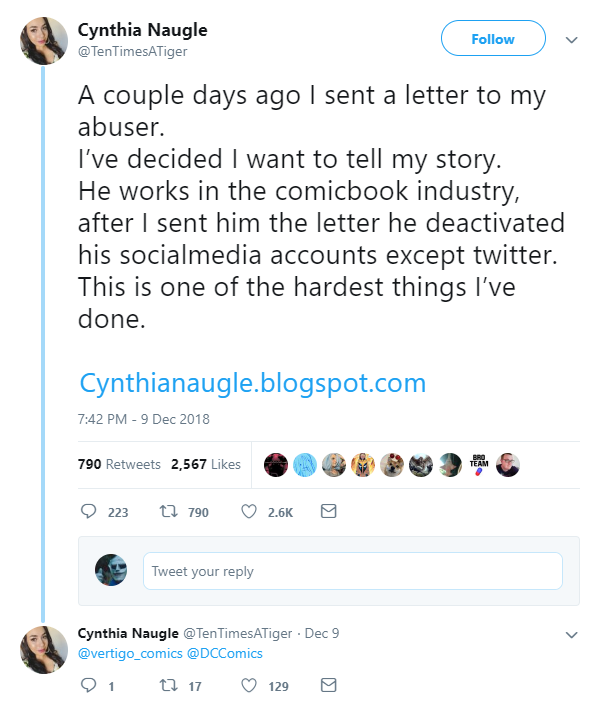Click the envelope icon under the main tweet
Viewport: 600px width, 703px height.
tap(329, 511)
